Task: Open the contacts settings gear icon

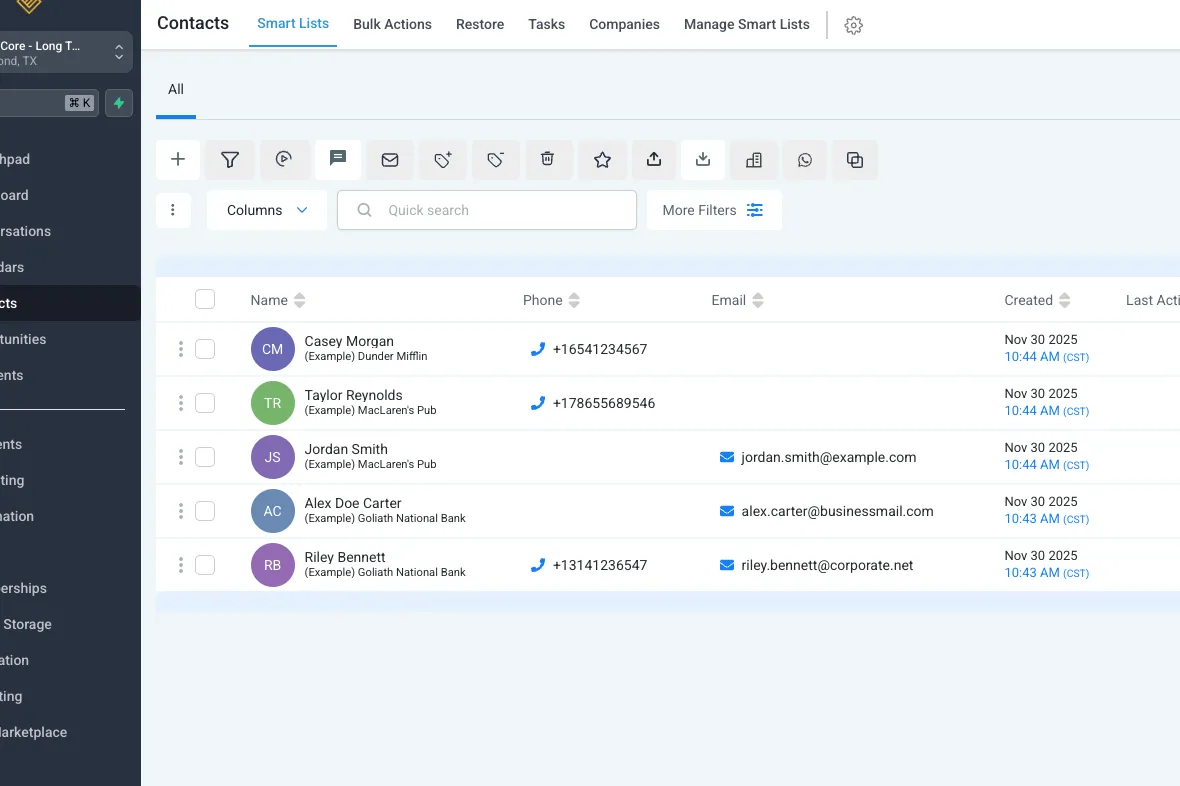Action: (853, 26)
